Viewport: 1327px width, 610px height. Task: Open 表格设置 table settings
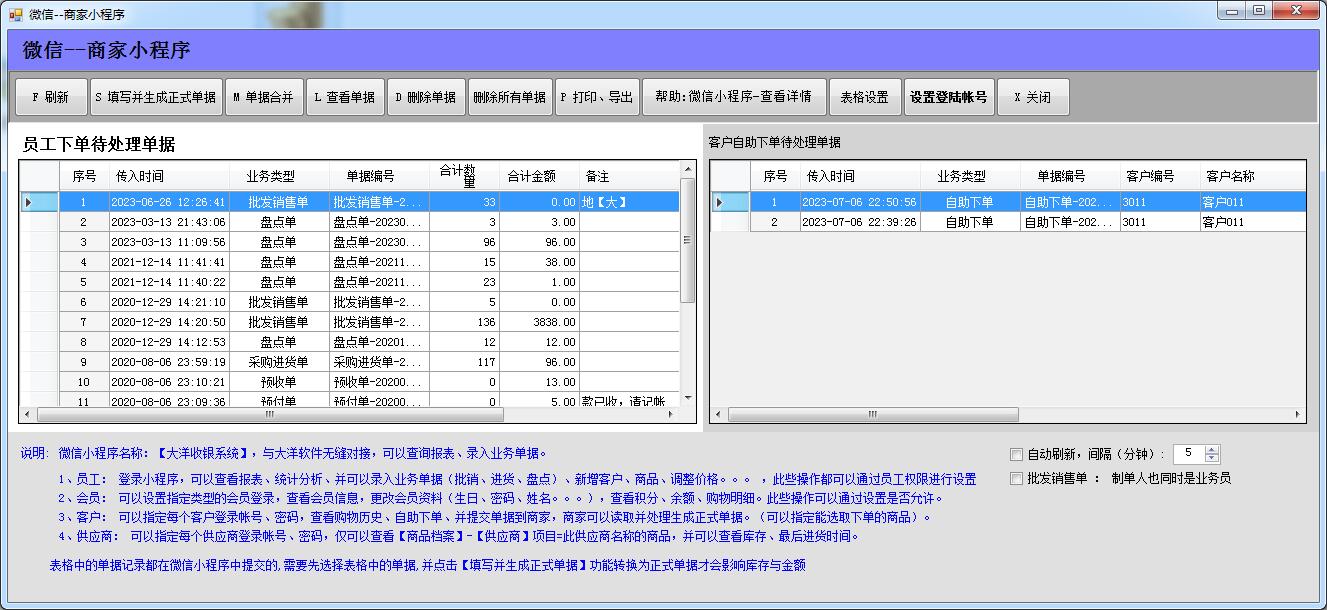click(865, 97)
